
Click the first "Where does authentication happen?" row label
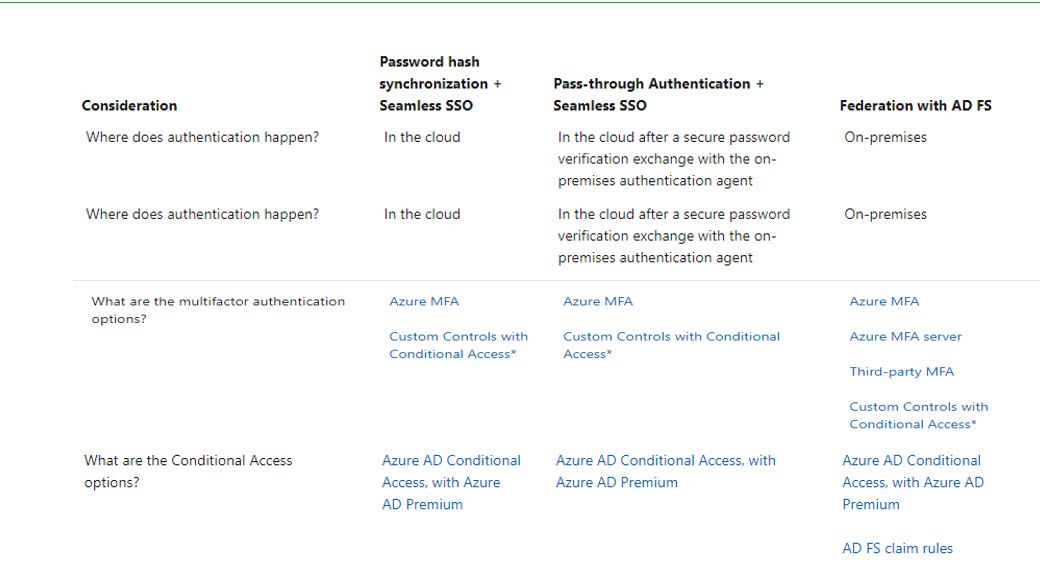coord(203,138)
